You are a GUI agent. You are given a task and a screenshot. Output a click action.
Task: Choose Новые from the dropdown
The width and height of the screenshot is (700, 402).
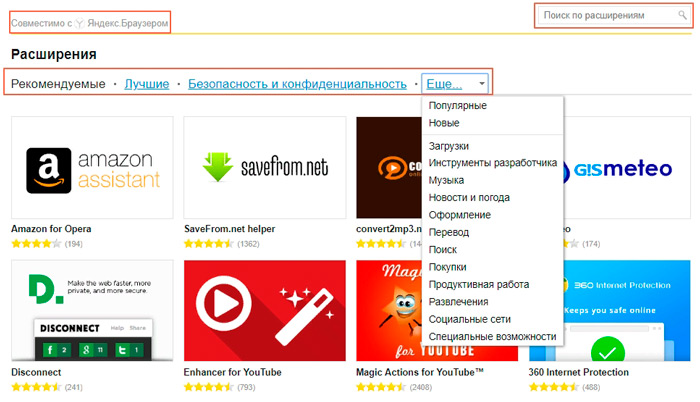click(x=444, y=123)
